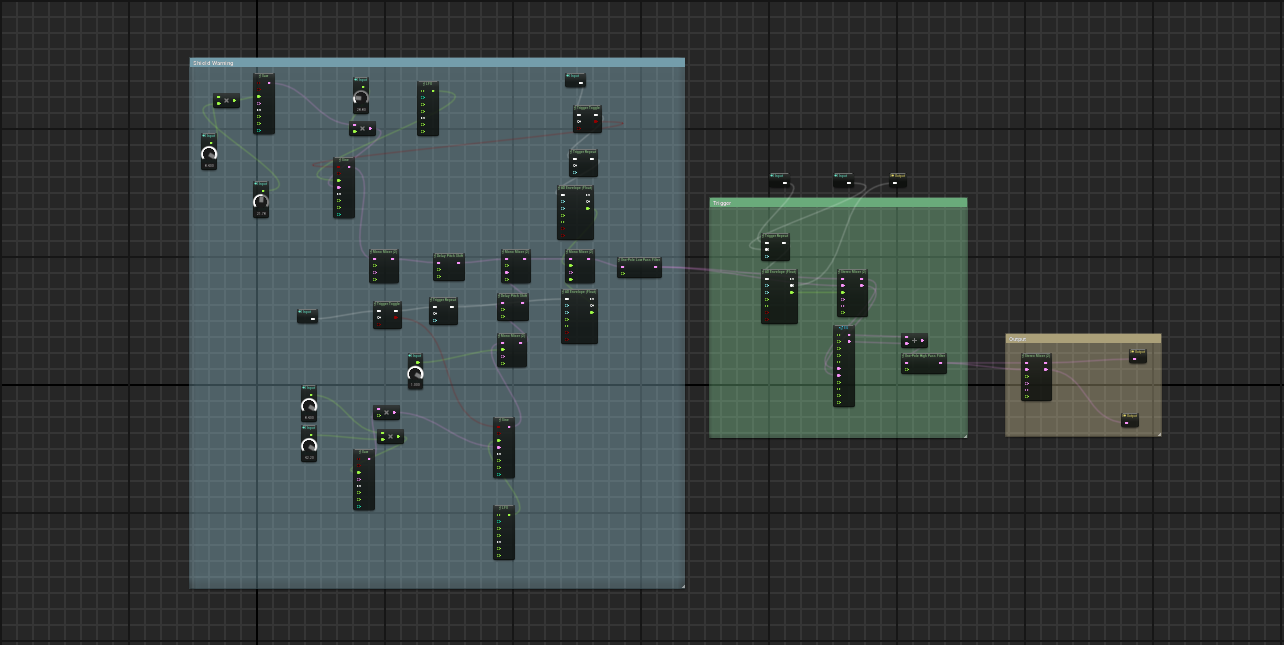
Task: Select the One-Pole High Pass Filter node
Action: click(x=923, y=364)
